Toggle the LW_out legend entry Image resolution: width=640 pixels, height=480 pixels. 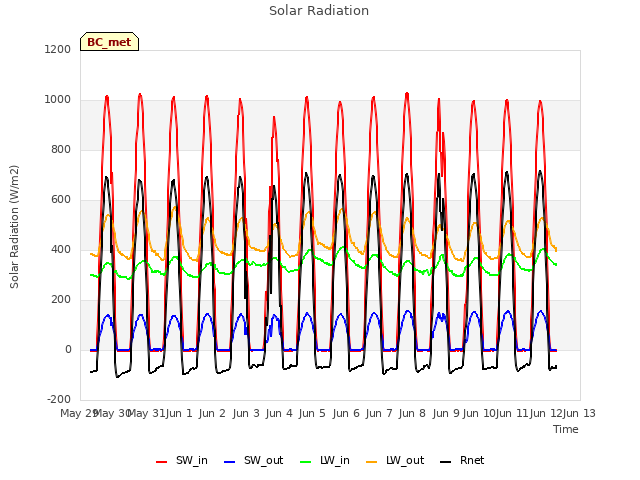point(395,461)
